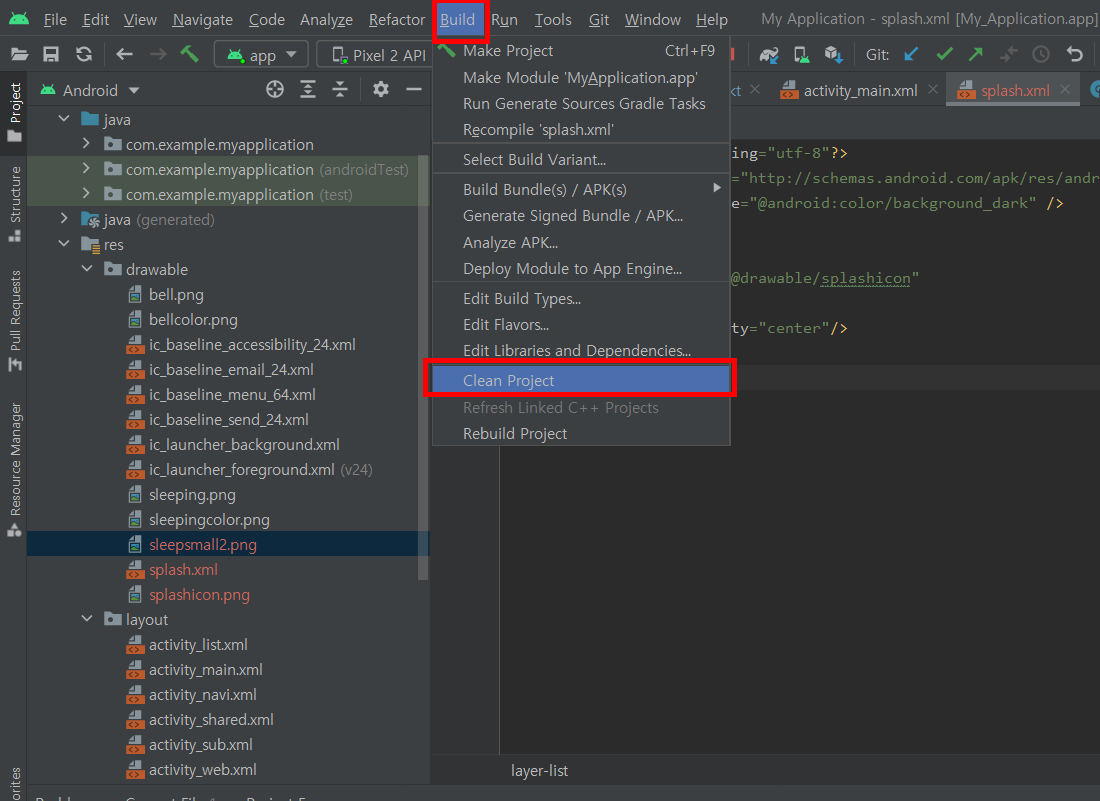1100x801 pixels.
Task: Click the Sync/refresh toolbar icon
Action: [84, 54]
